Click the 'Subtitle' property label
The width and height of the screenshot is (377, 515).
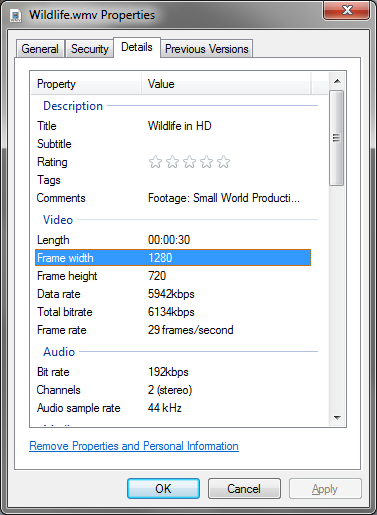[x=54, y=144]
